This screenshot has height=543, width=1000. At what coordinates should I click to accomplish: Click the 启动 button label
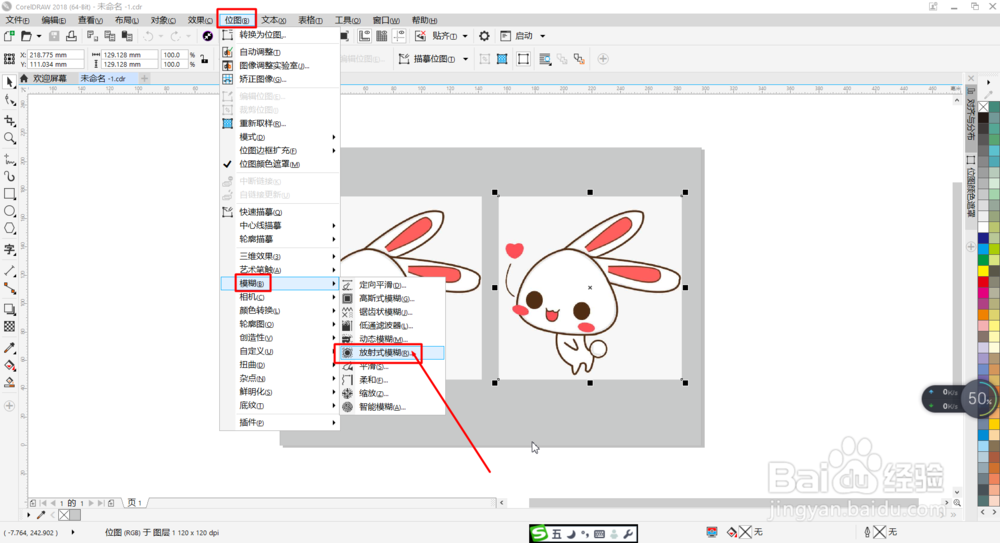tap(524, 36)
